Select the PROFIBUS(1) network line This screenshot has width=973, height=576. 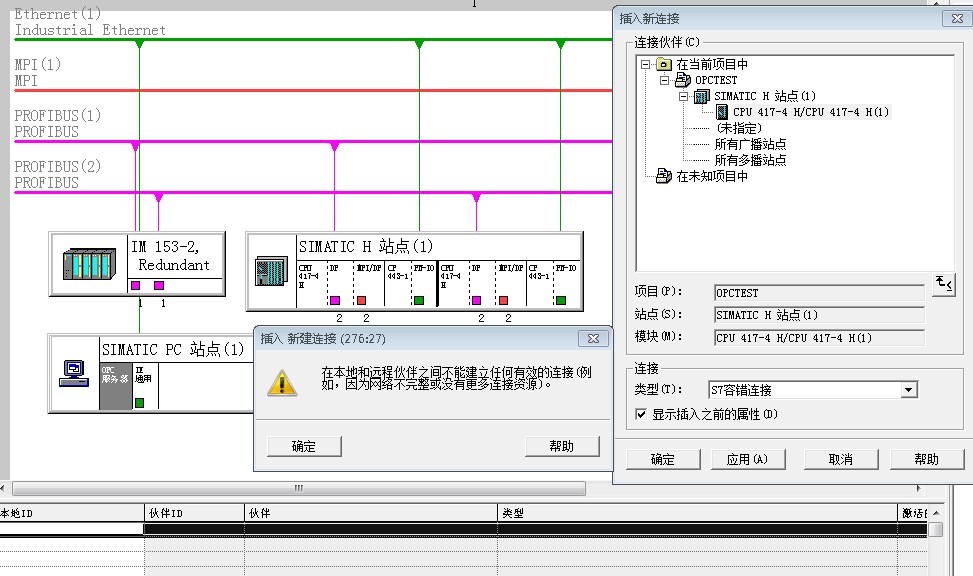pyautogui.click(x=313, y=142)
